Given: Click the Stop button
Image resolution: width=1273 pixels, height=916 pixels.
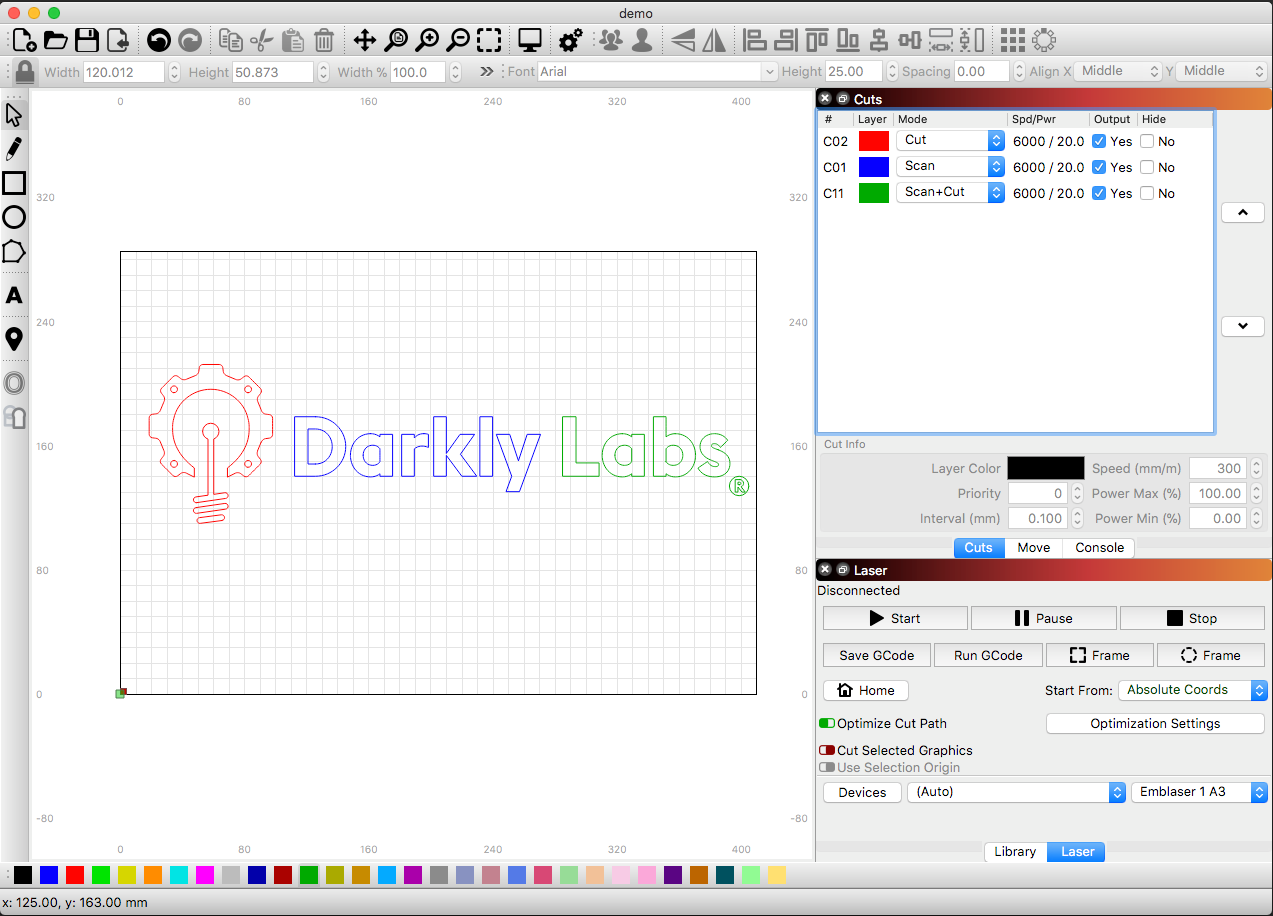Looking at the screenshot, I should pos(1192,618).
